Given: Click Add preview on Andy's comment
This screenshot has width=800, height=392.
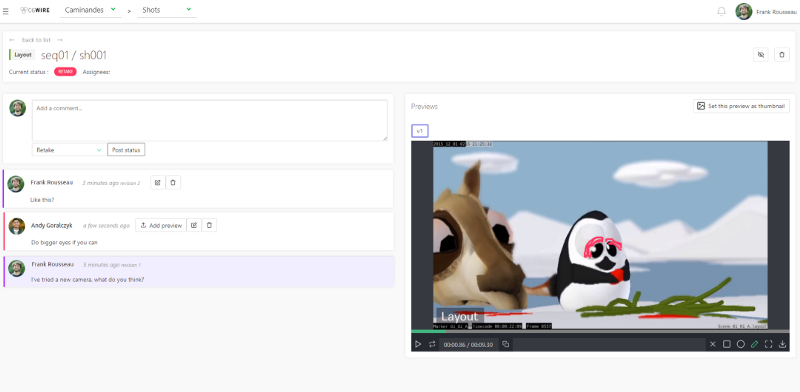Looking at the screenshot, I should coord(161,225).
